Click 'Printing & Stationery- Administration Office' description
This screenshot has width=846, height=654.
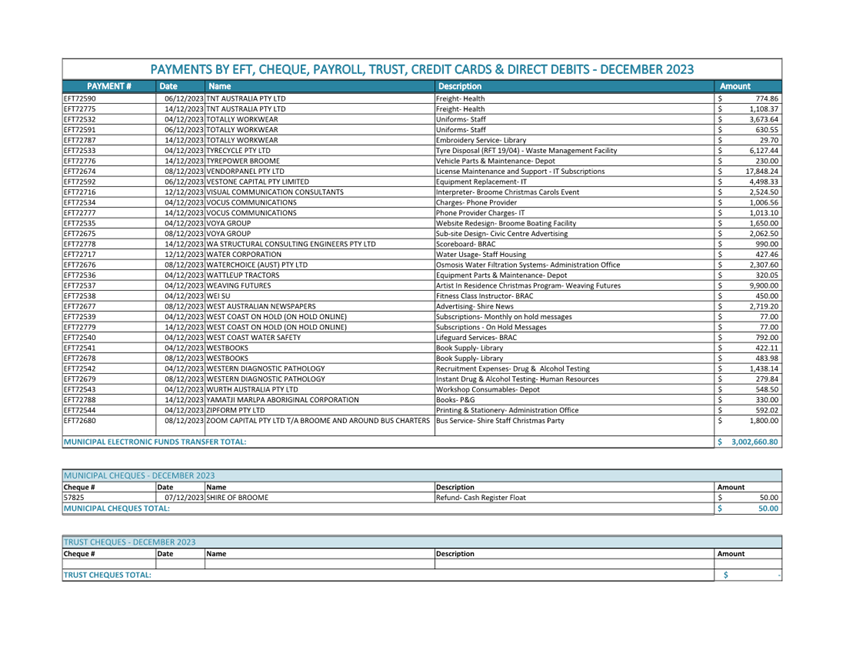point(507,410)
